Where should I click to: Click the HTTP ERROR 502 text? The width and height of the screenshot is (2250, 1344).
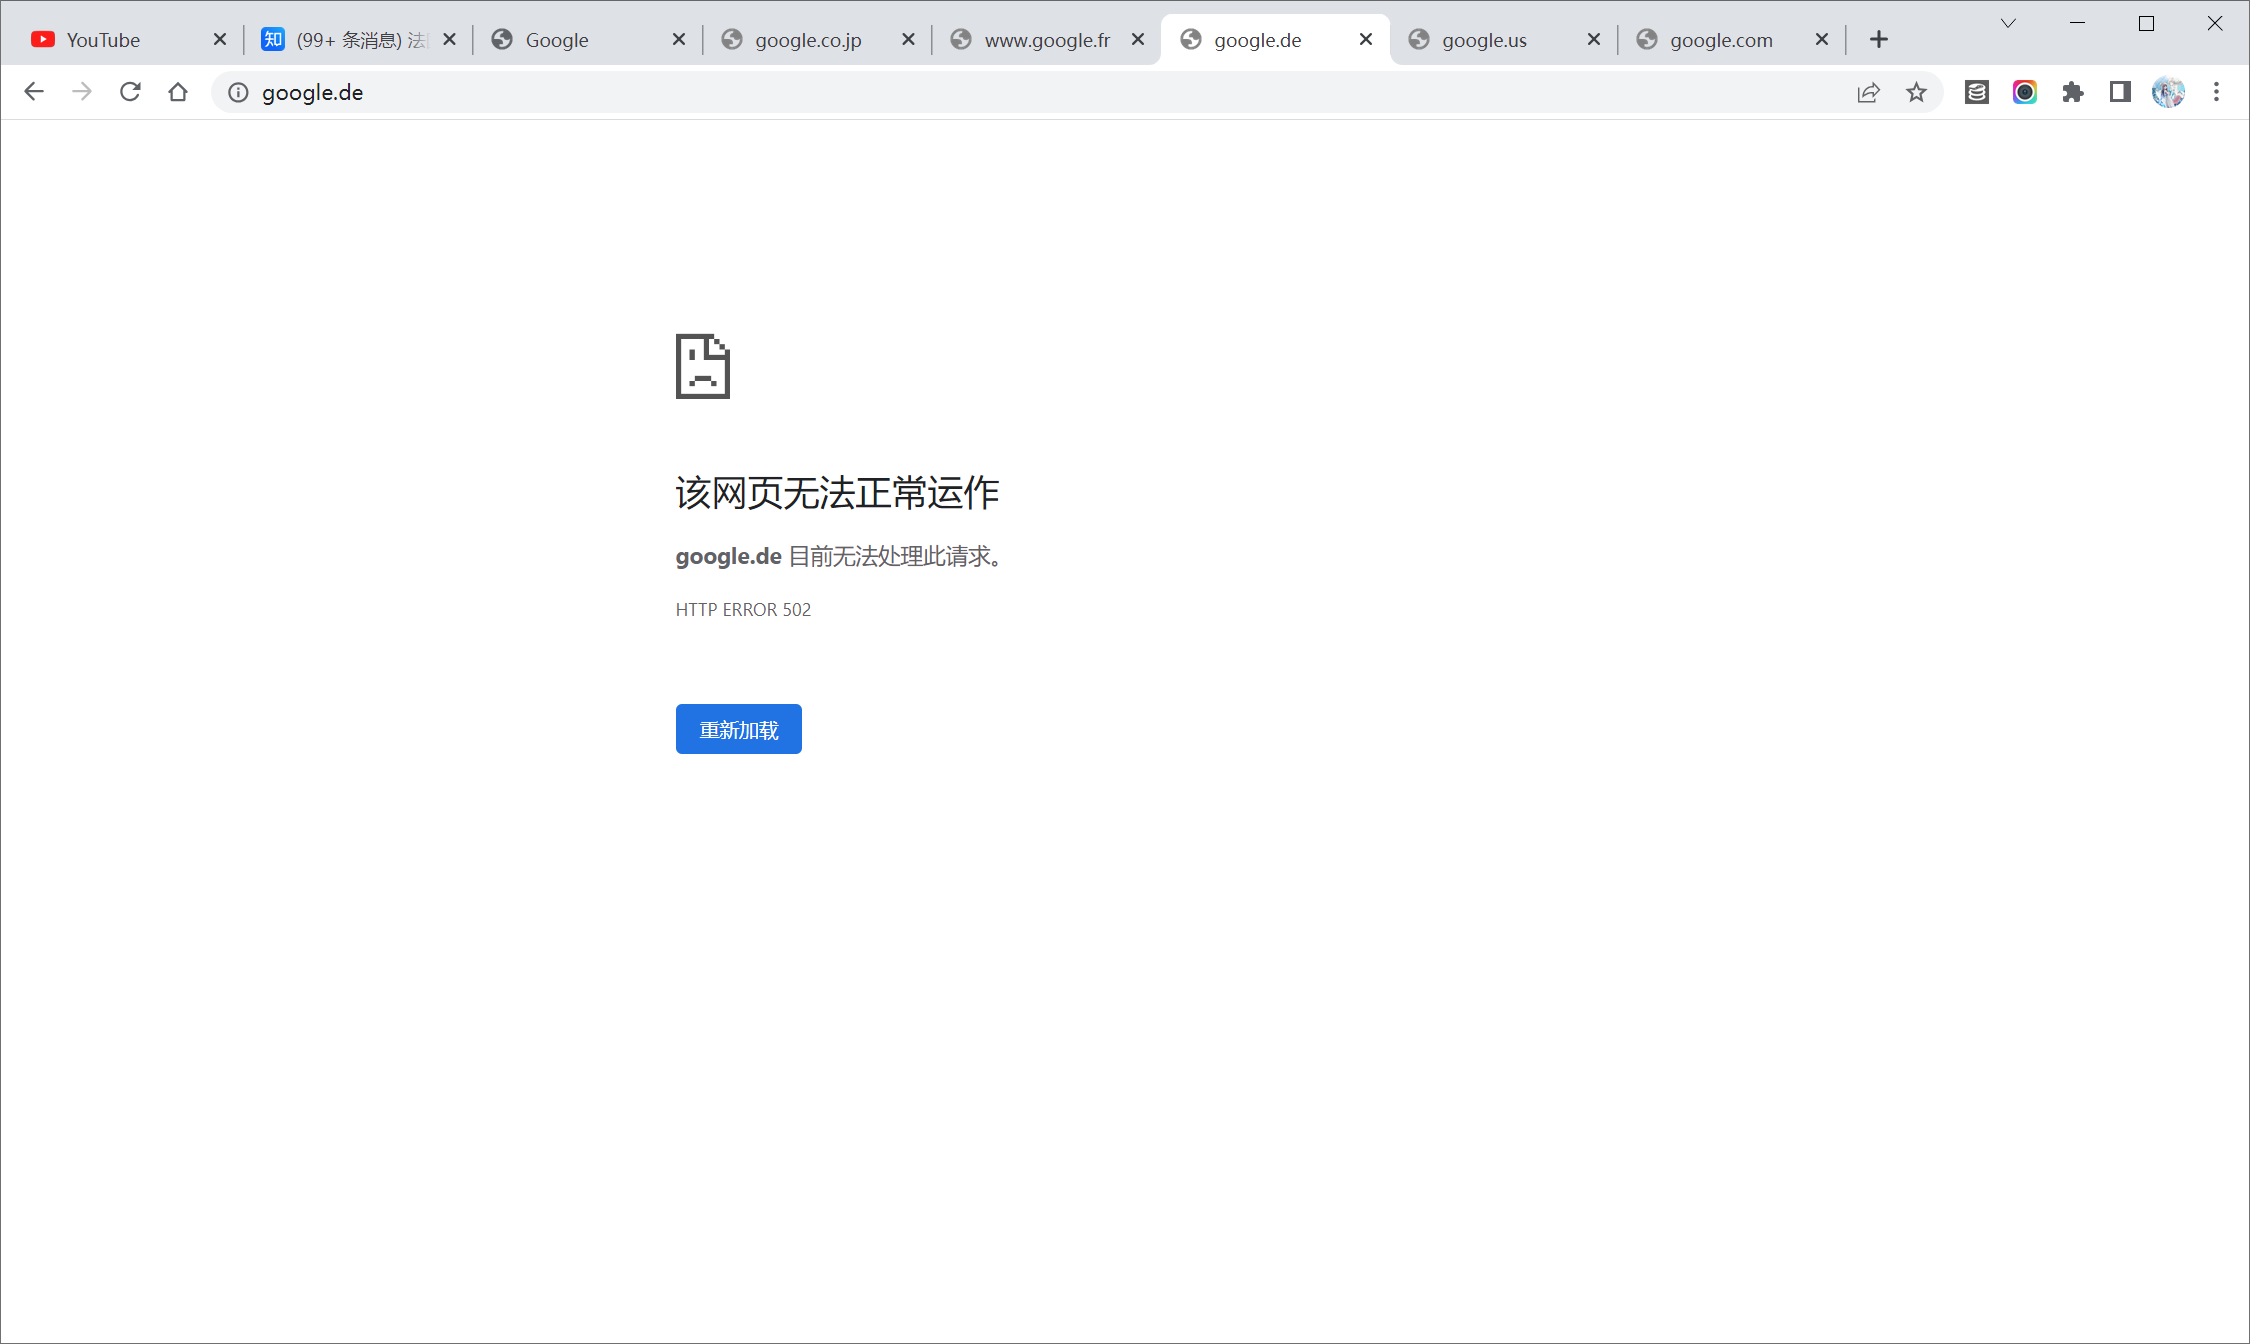click(x=743, y=610)
